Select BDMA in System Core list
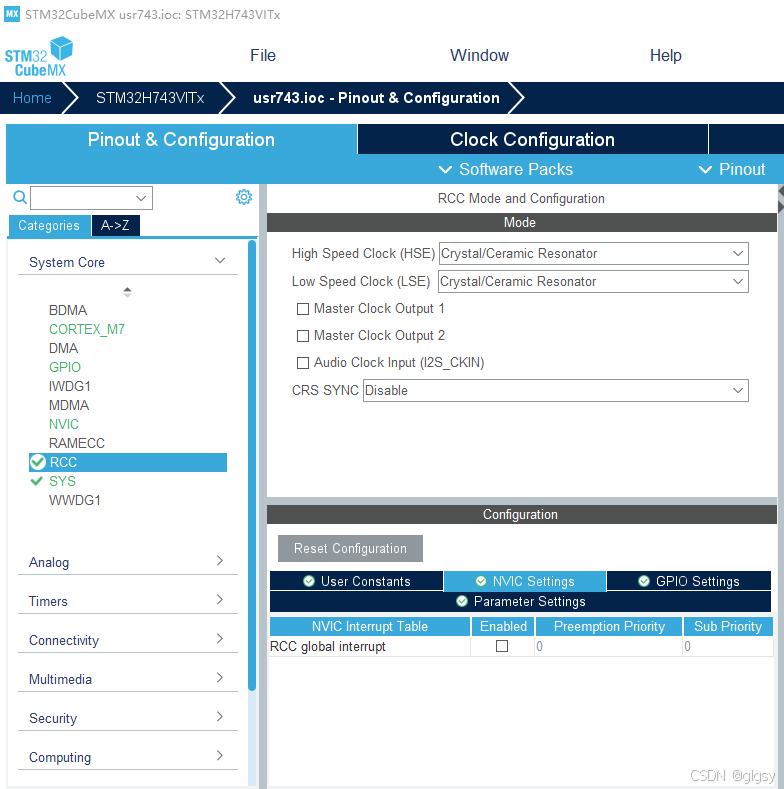 (68, 310)
